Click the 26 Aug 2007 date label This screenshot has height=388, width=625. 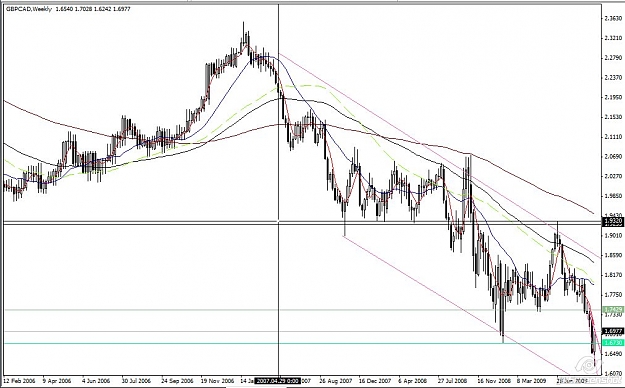pos(336,381)
